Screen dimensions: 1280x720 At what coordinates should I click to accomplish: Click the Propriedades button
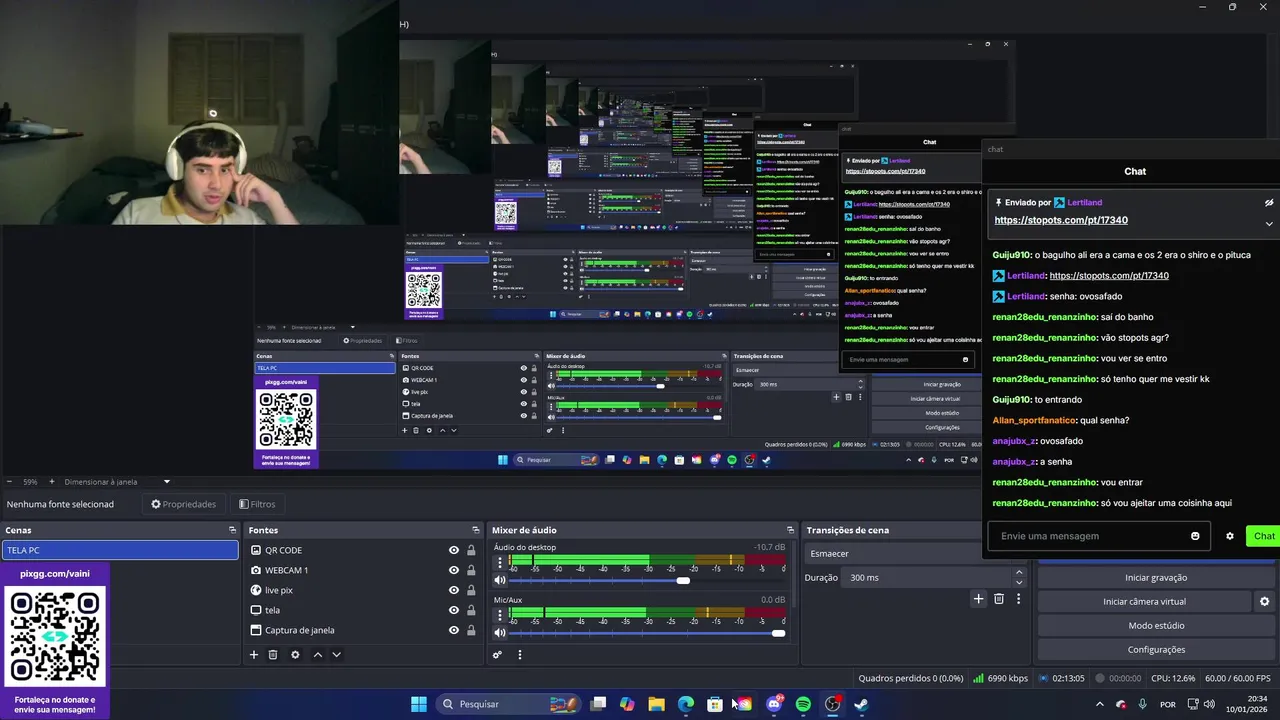click(184, 504)
